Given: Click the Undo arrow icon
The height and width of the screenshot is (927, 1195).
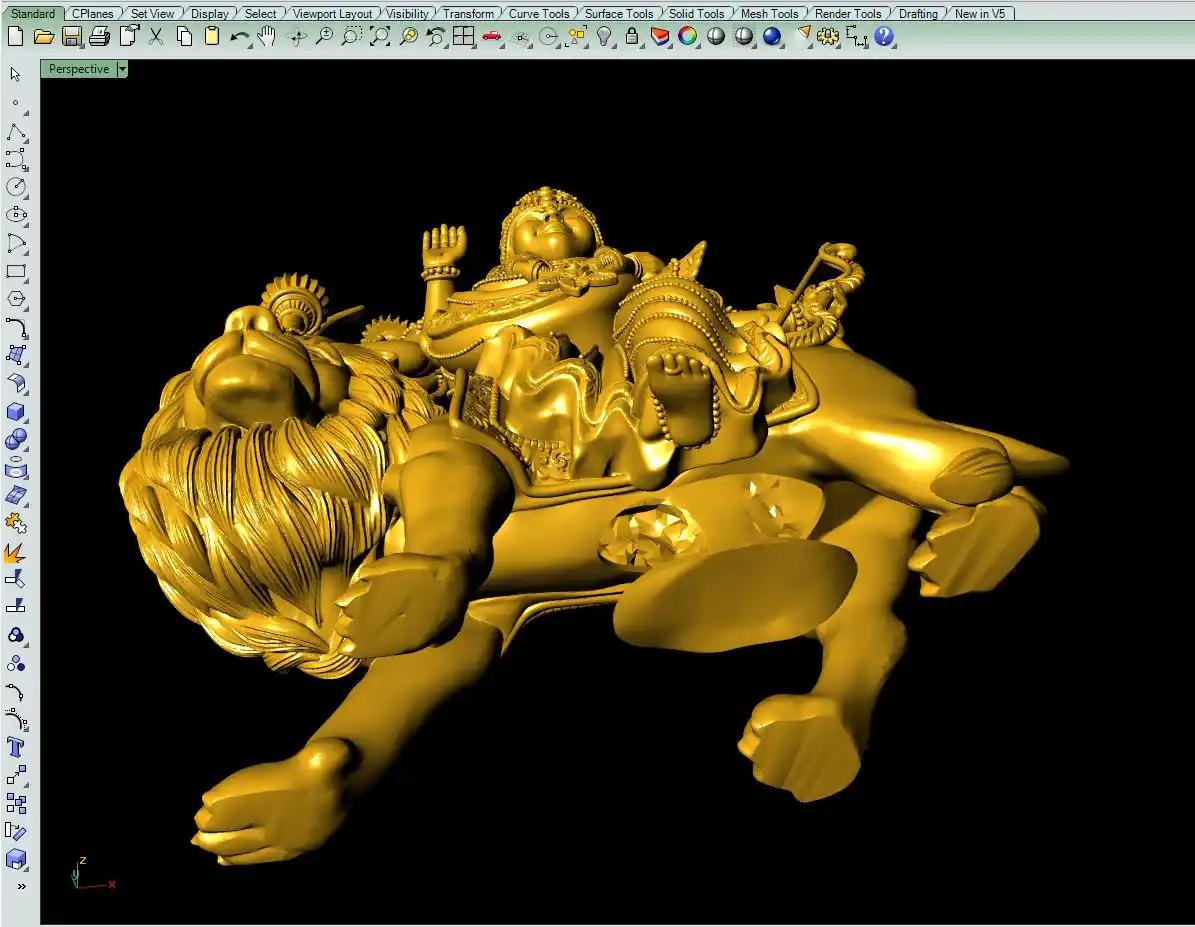Looking at the screenshot, I should tap(239, 37).
